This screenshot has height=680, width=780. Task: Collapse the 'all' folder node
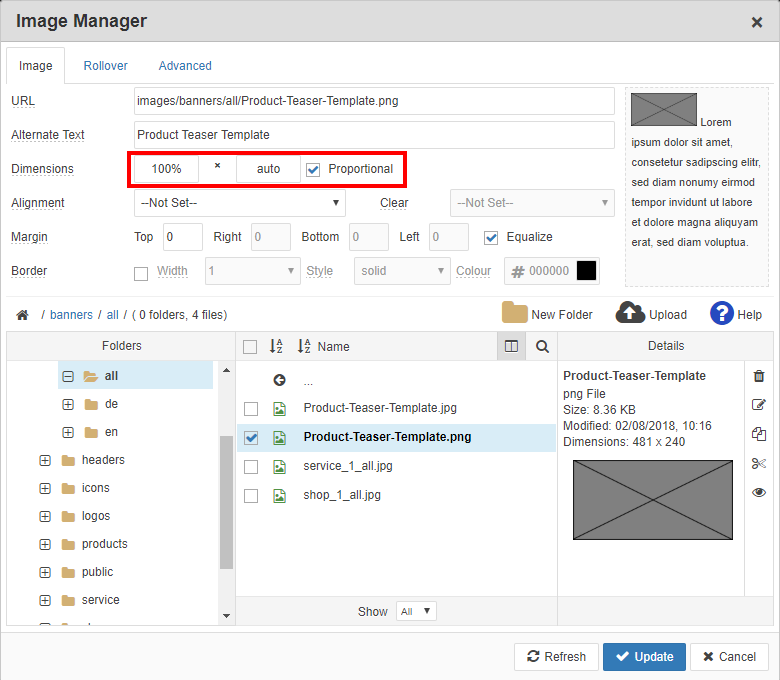click(x=68, y=376)
